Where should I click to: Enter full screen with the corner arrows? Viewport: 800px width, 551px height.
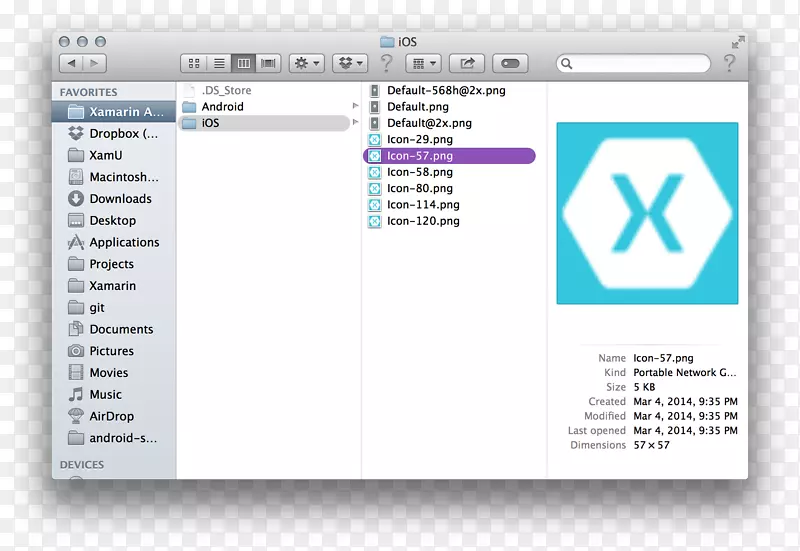point(738,42)
